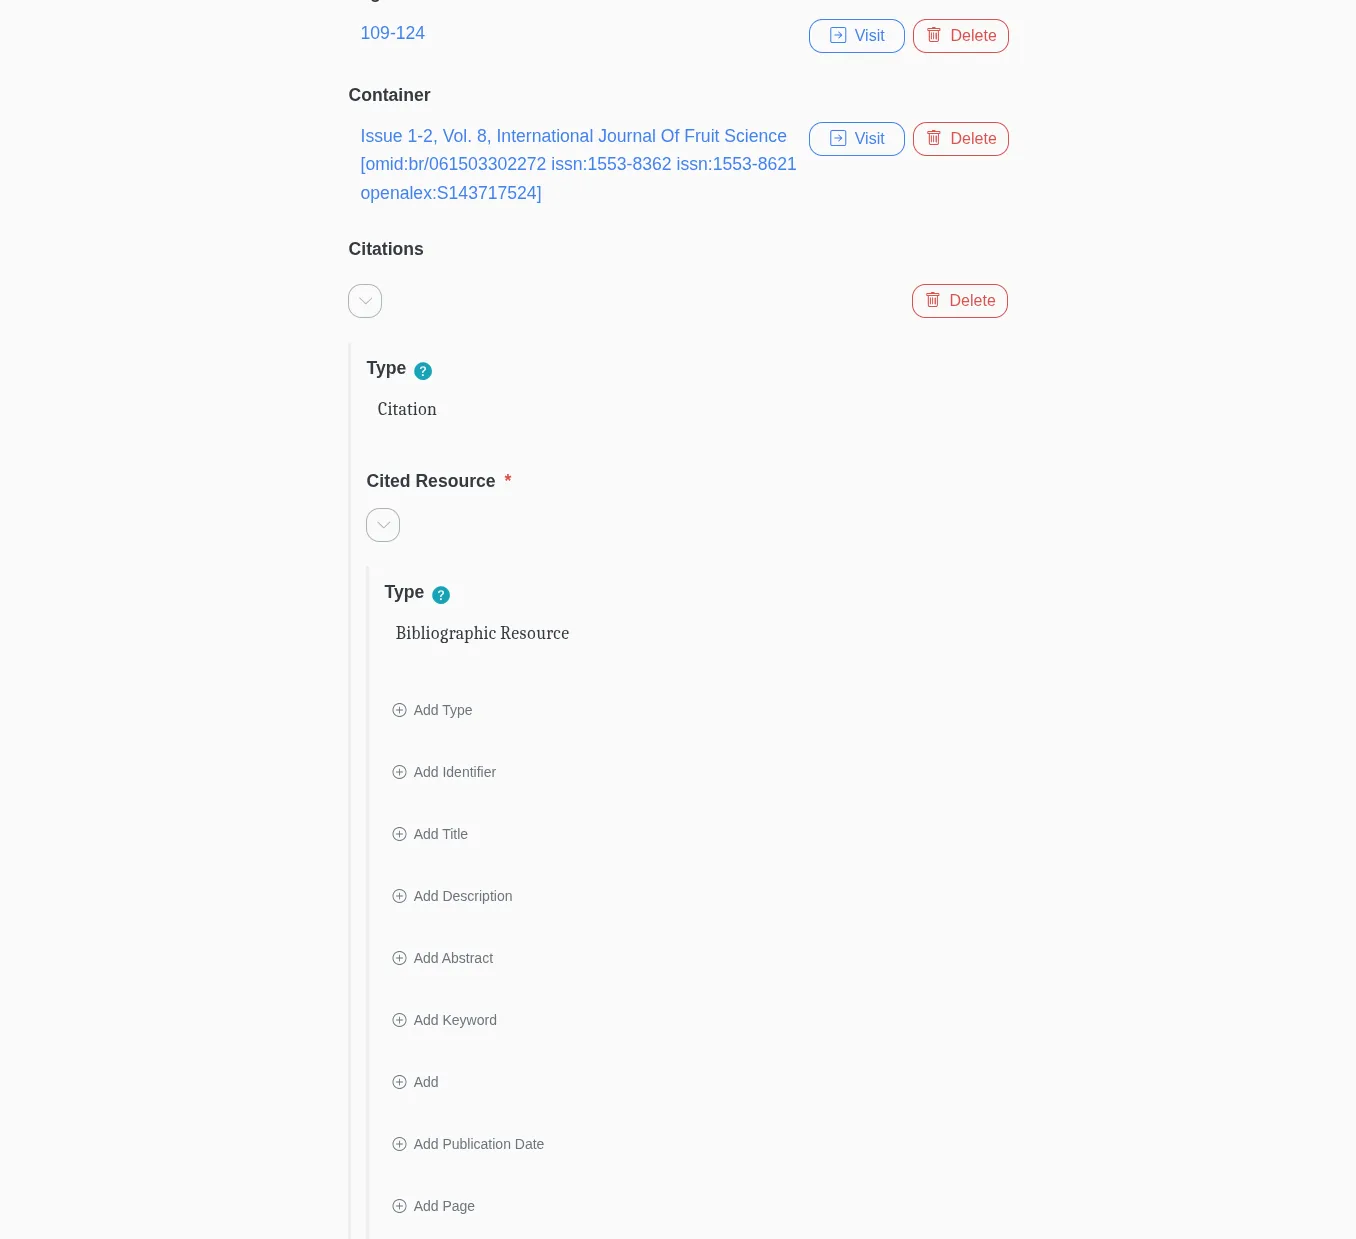
Task: Click the Visit icon next to pages 109-124
Action: (x=838, y=35)
